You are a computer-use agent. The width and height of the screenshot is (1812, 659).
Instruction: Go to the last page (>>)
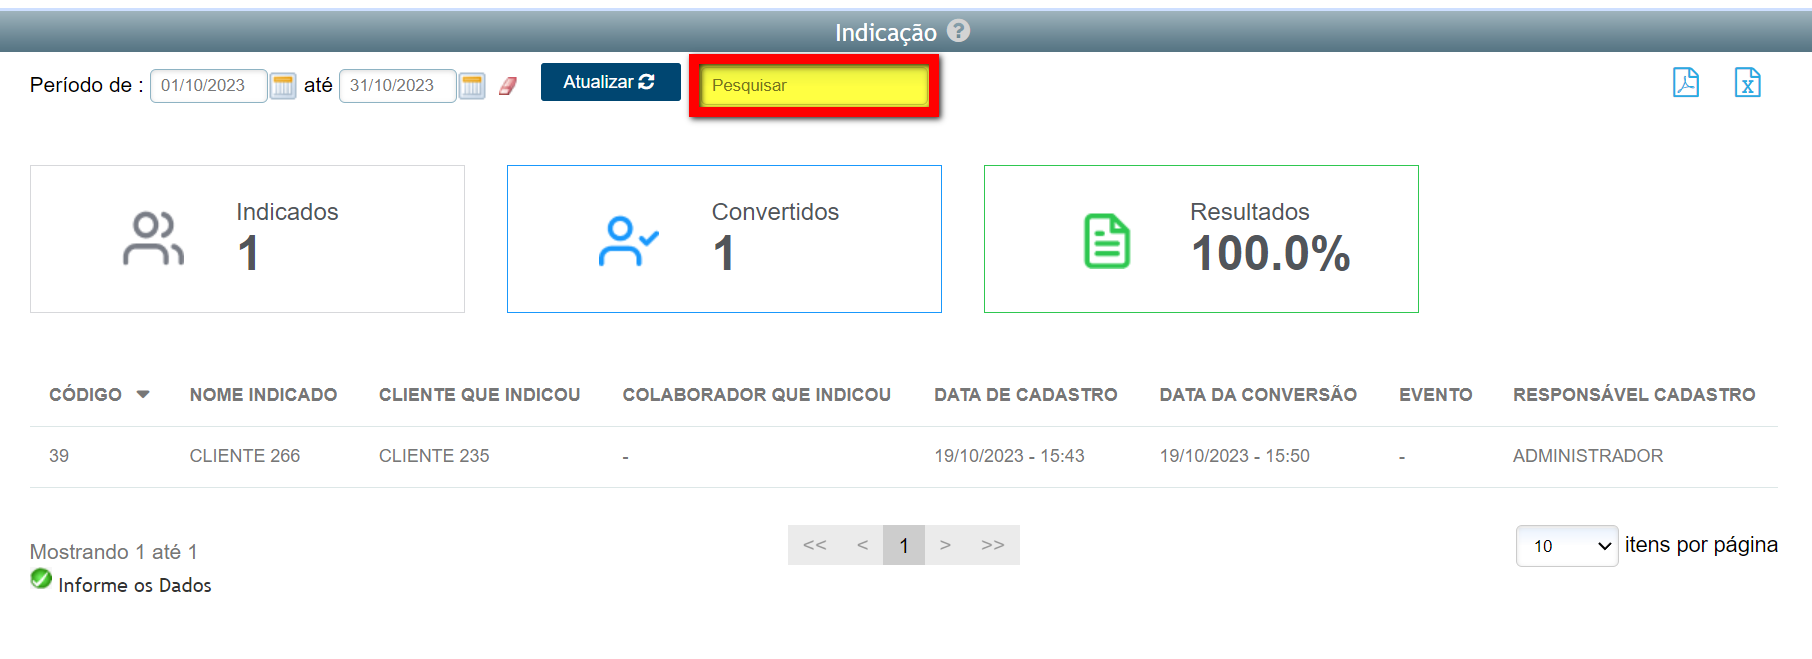click(992, 545)
